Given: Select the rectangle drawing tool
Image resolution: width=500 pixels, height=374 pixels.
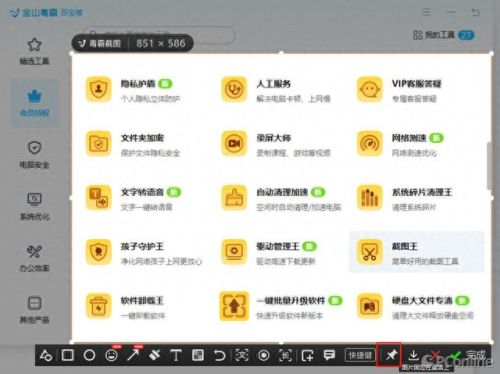Looking at the screenshot, I should pyautogui.click(x=68, y=355).
